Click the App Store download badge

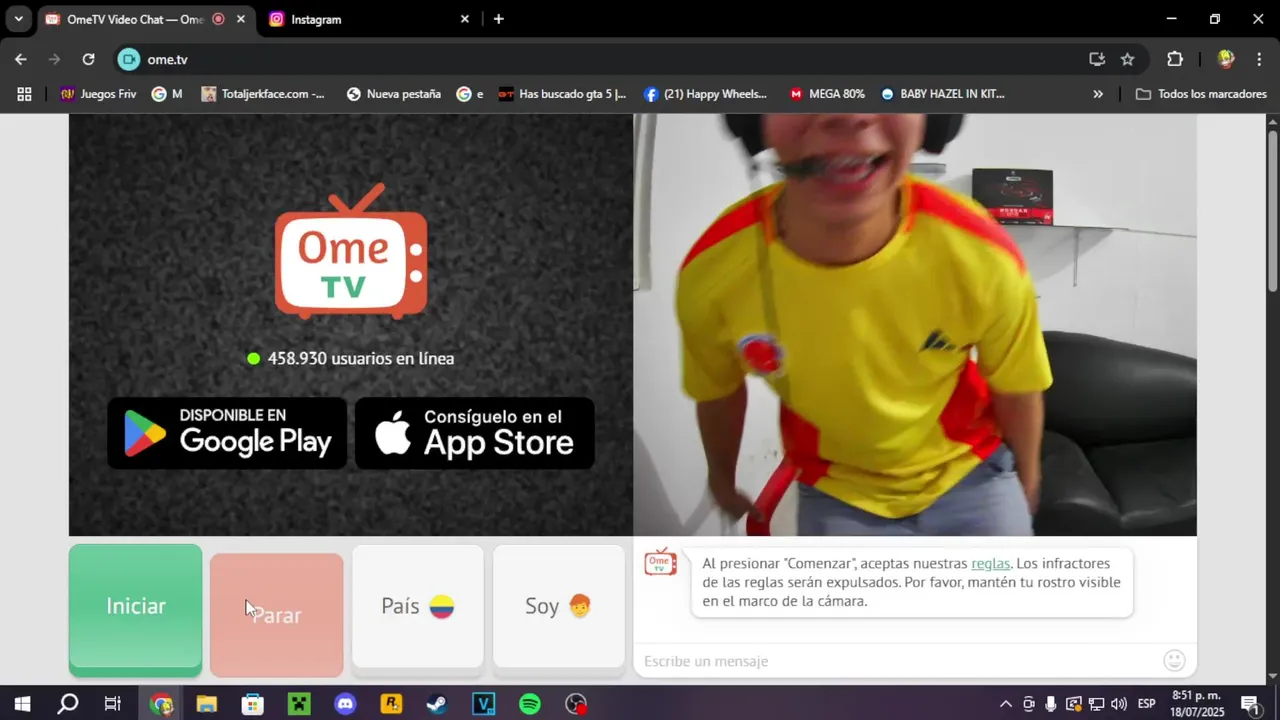point(475,433)
